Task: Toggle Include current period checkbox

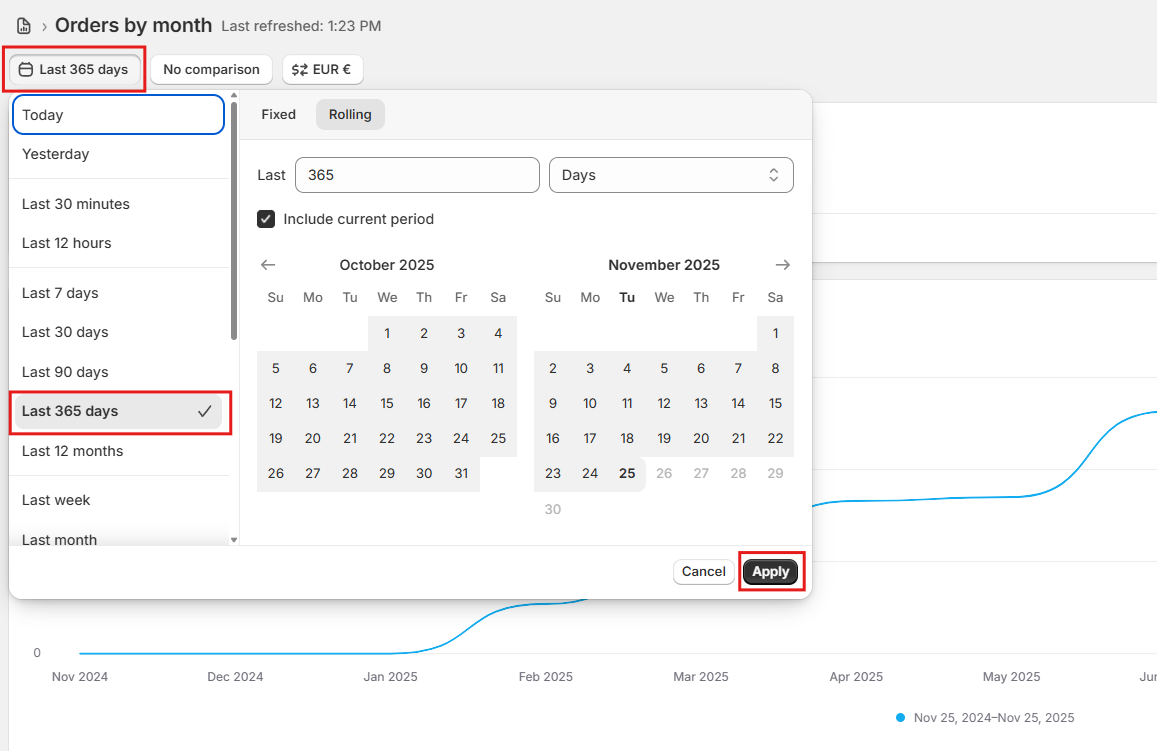Action: tap(266, 219)
